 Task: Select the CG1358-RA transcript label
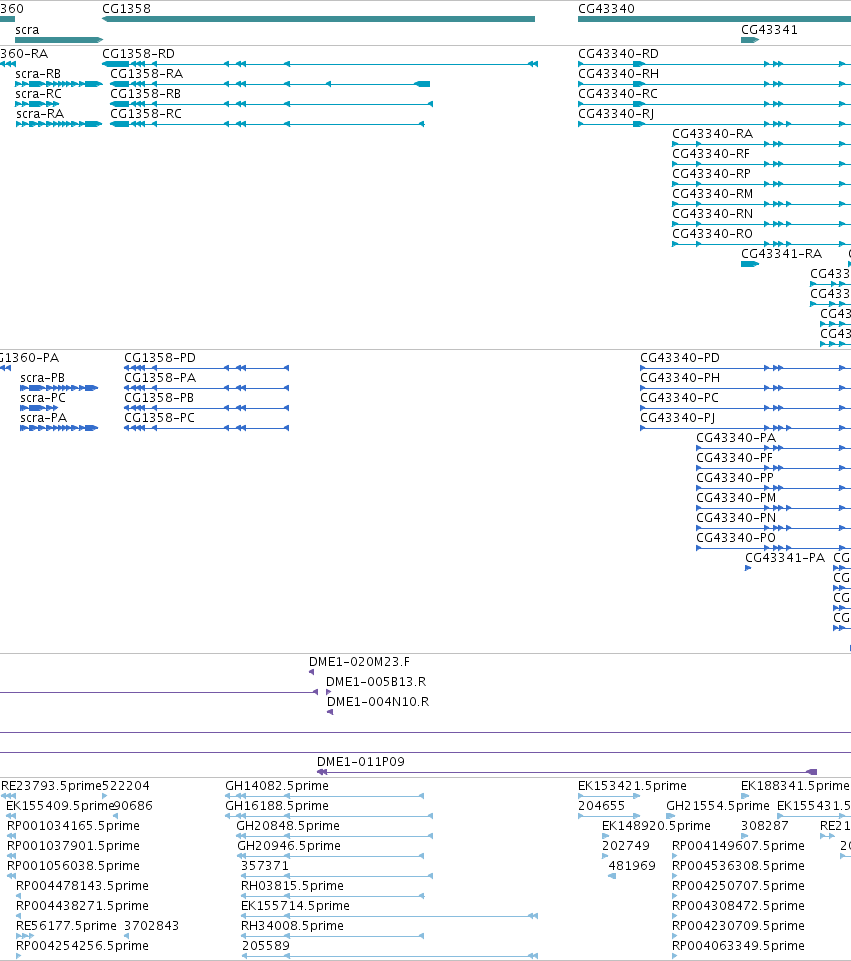(146, 74)
